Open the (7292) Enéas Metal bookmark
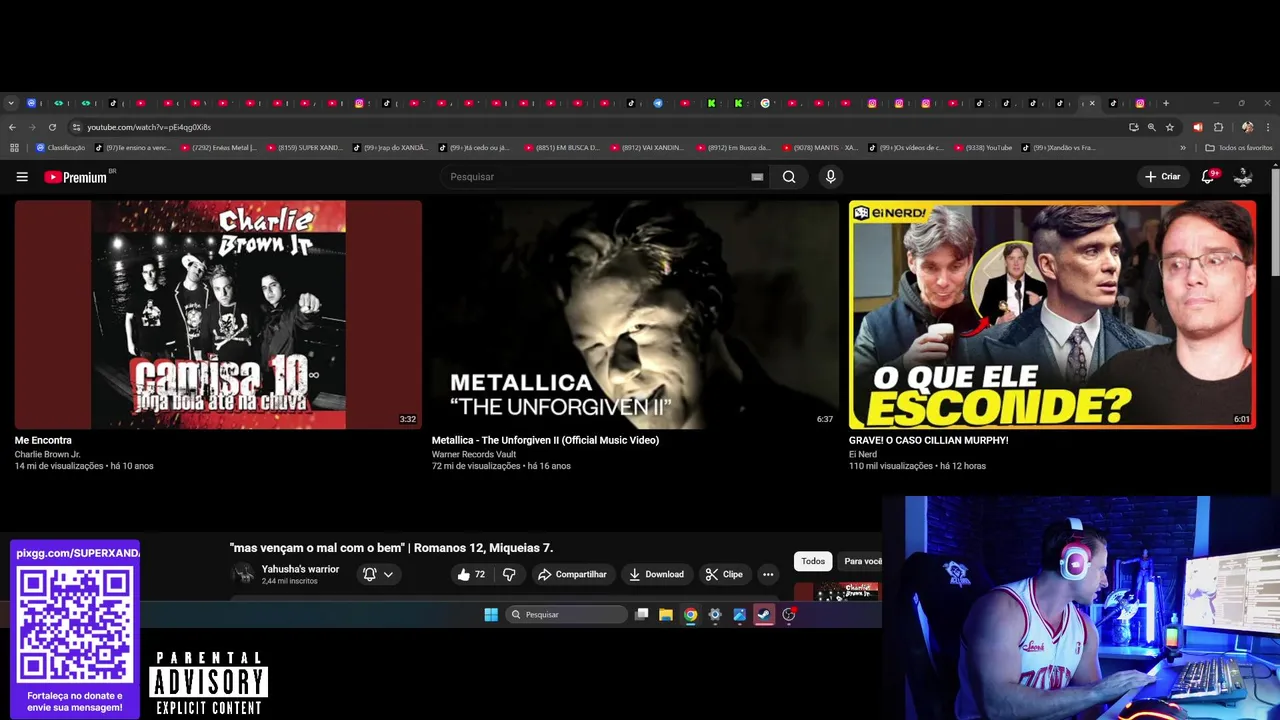 [x=218, y=148]
